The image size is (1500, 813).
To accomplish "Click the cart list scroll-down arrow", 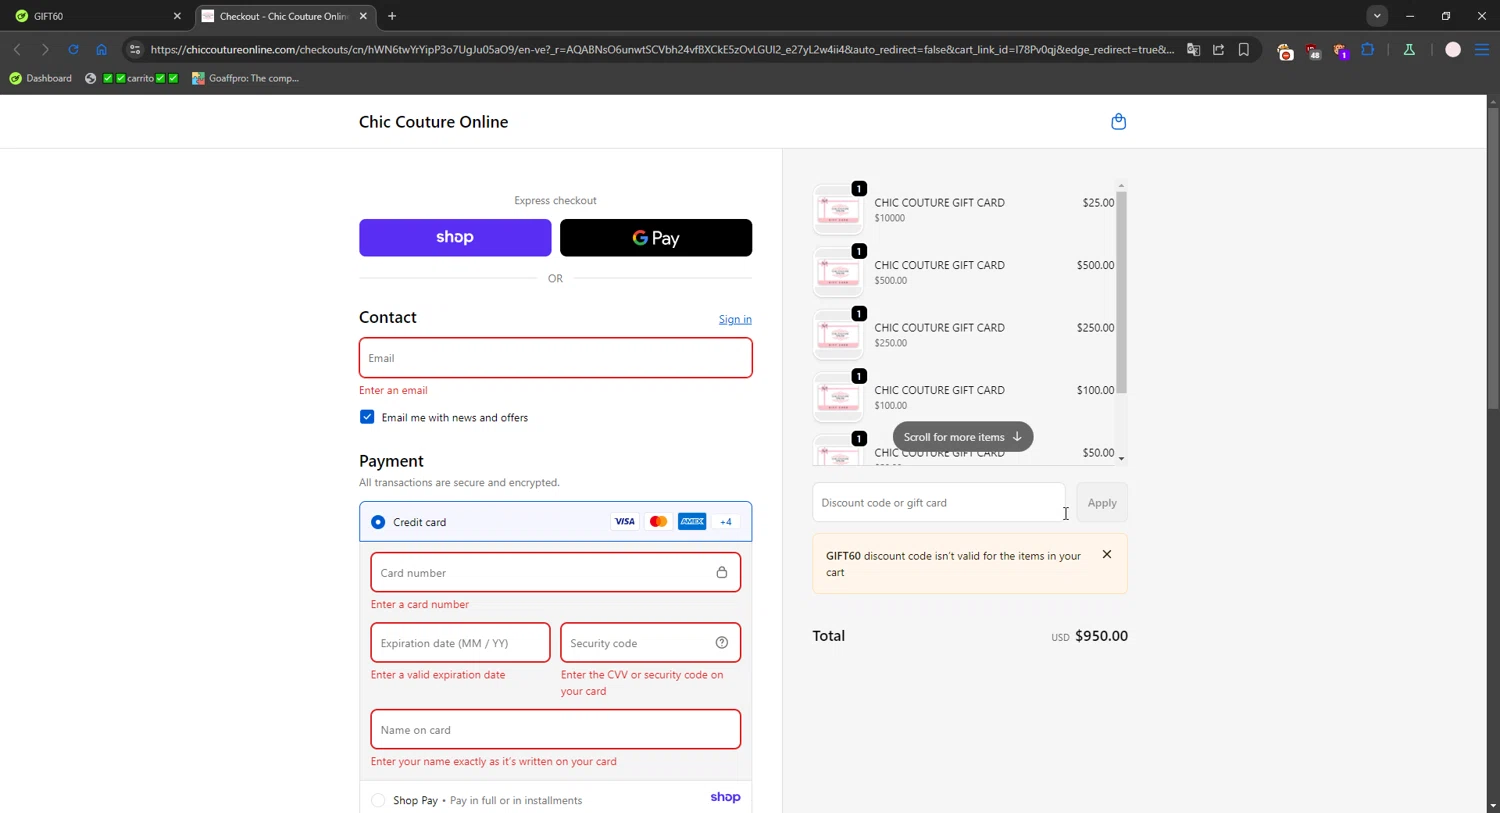I will pos(1121,459).
